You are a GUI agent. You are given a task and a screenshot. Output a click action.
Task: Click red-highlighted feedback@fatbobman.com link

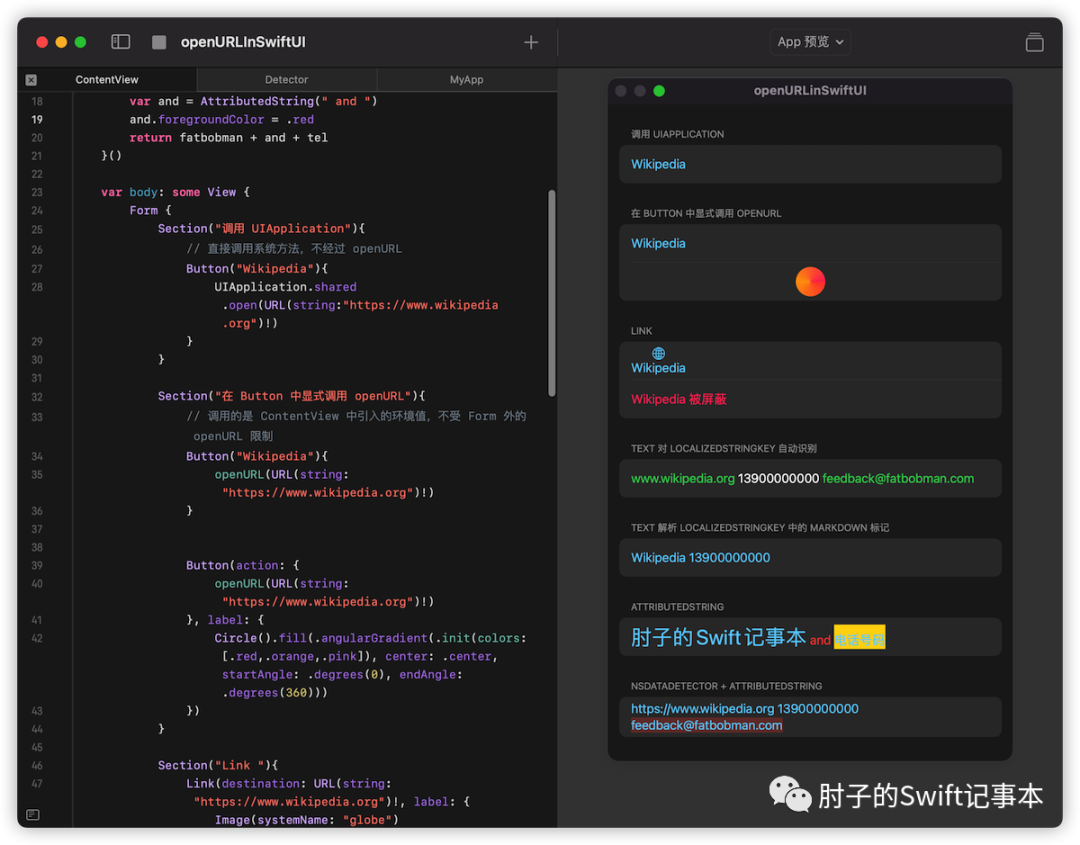[707, 725]
